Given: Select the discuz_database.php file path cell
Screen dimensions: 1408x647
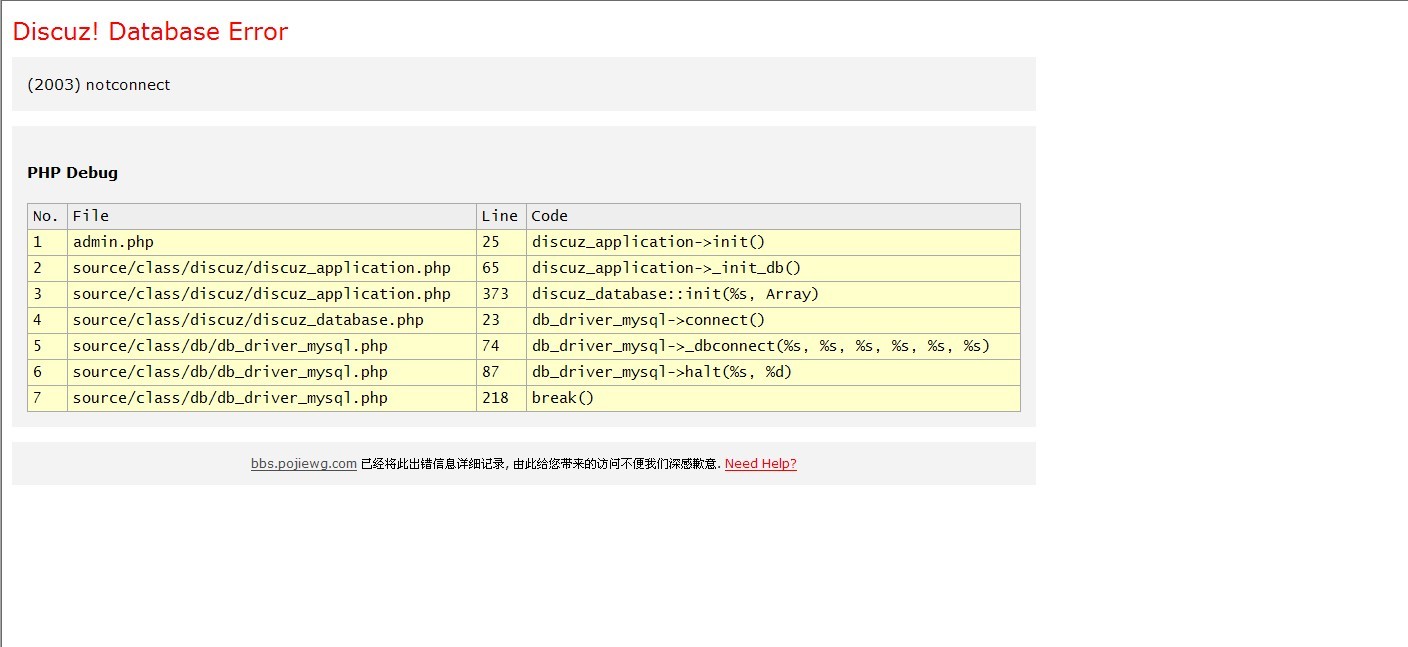Looking at the screenshot, I should click(248, 320).
